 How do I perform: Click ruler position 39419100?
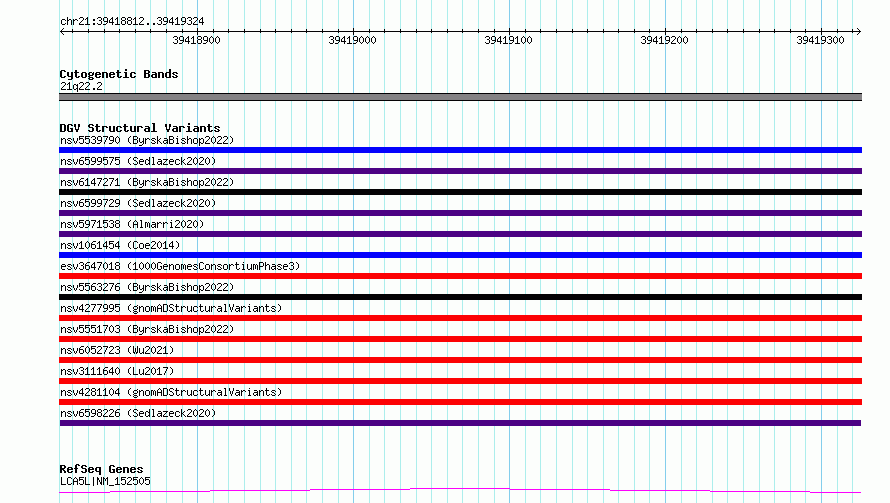click(x=509, y=40)
